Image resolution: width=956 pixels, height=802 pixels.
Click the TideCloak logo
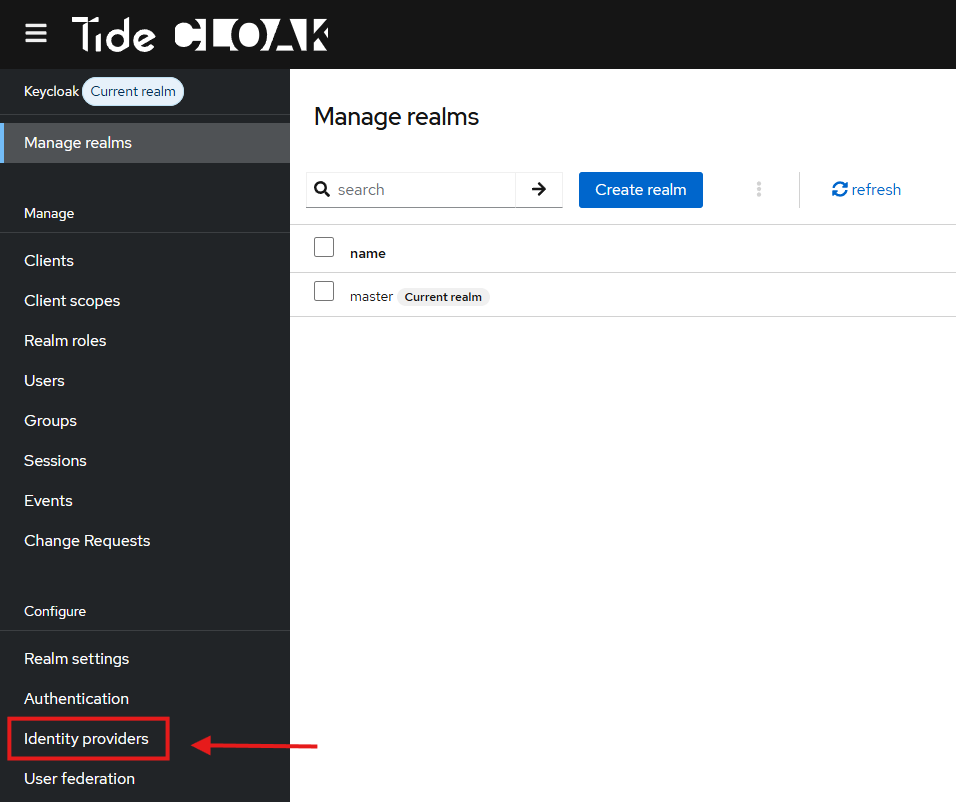200,34
